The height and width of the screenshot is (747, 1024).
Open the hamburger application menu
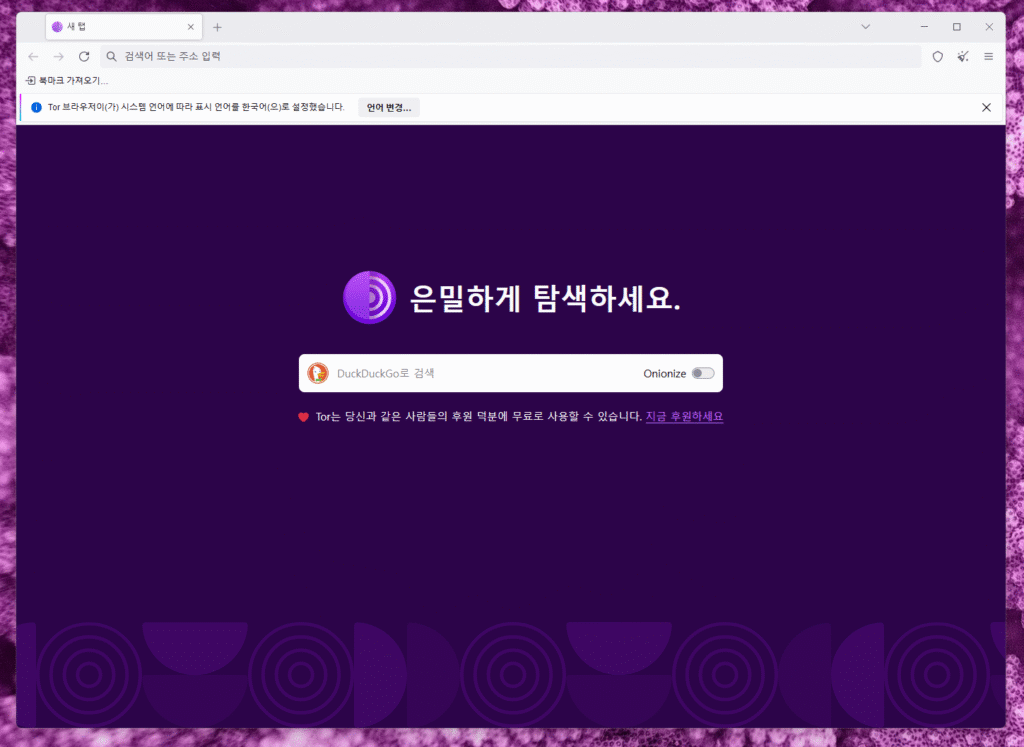coord(989,57)
